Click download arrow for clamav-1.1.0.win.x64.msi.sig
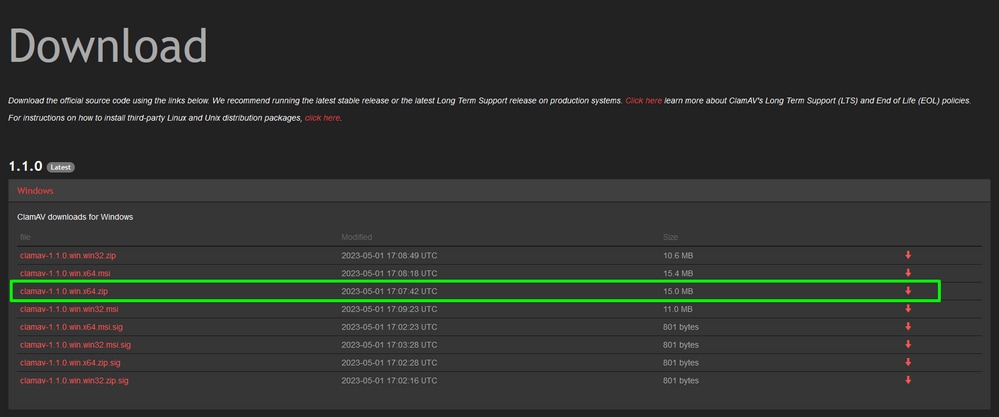Image resolution: width=999 pixels, height=417 pixels. (908, 327)
